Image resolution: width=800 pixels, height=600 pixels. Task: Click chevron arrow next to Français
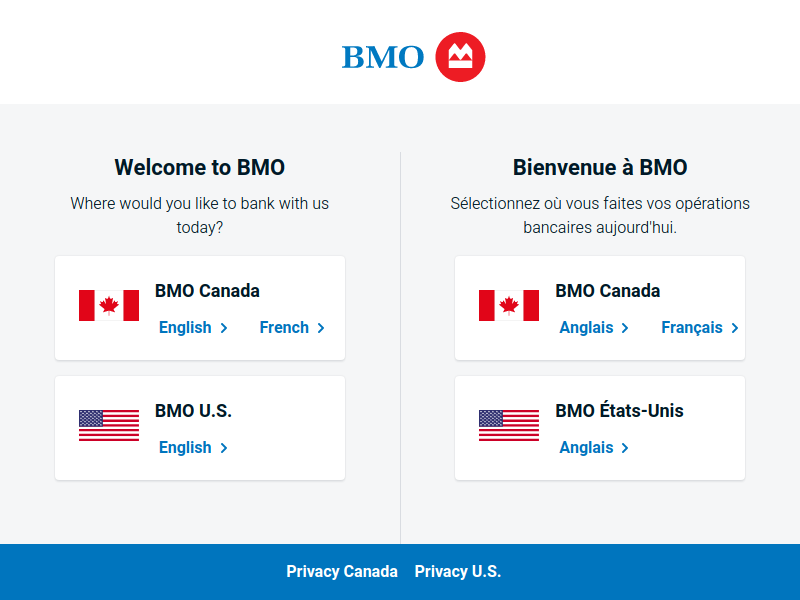coord(735,328)
